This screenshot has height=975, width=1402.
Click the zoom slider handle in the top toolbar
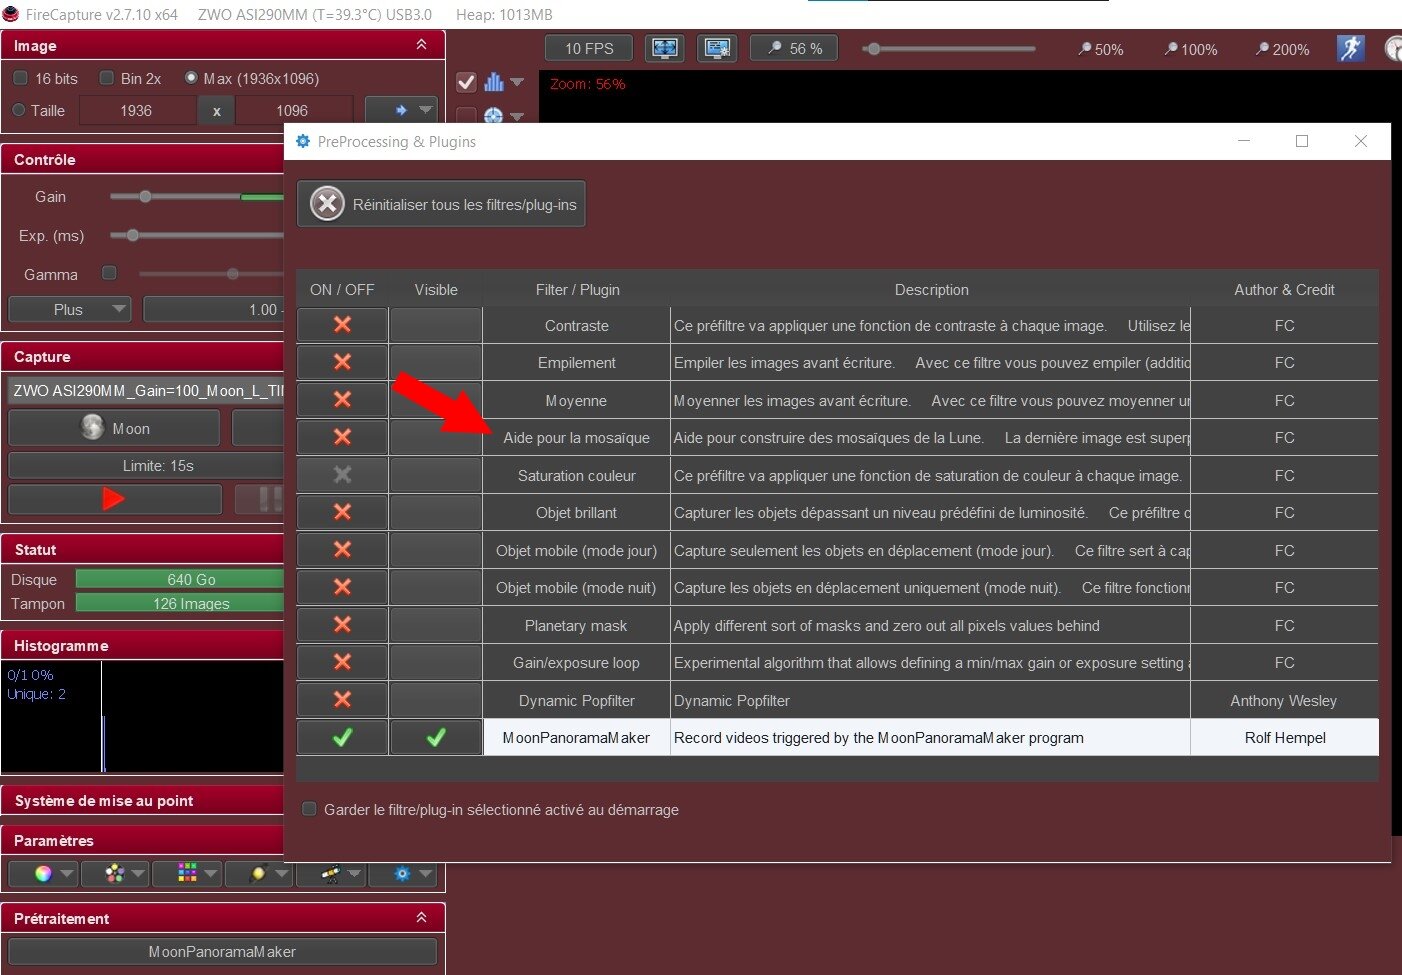click(873, 48)
